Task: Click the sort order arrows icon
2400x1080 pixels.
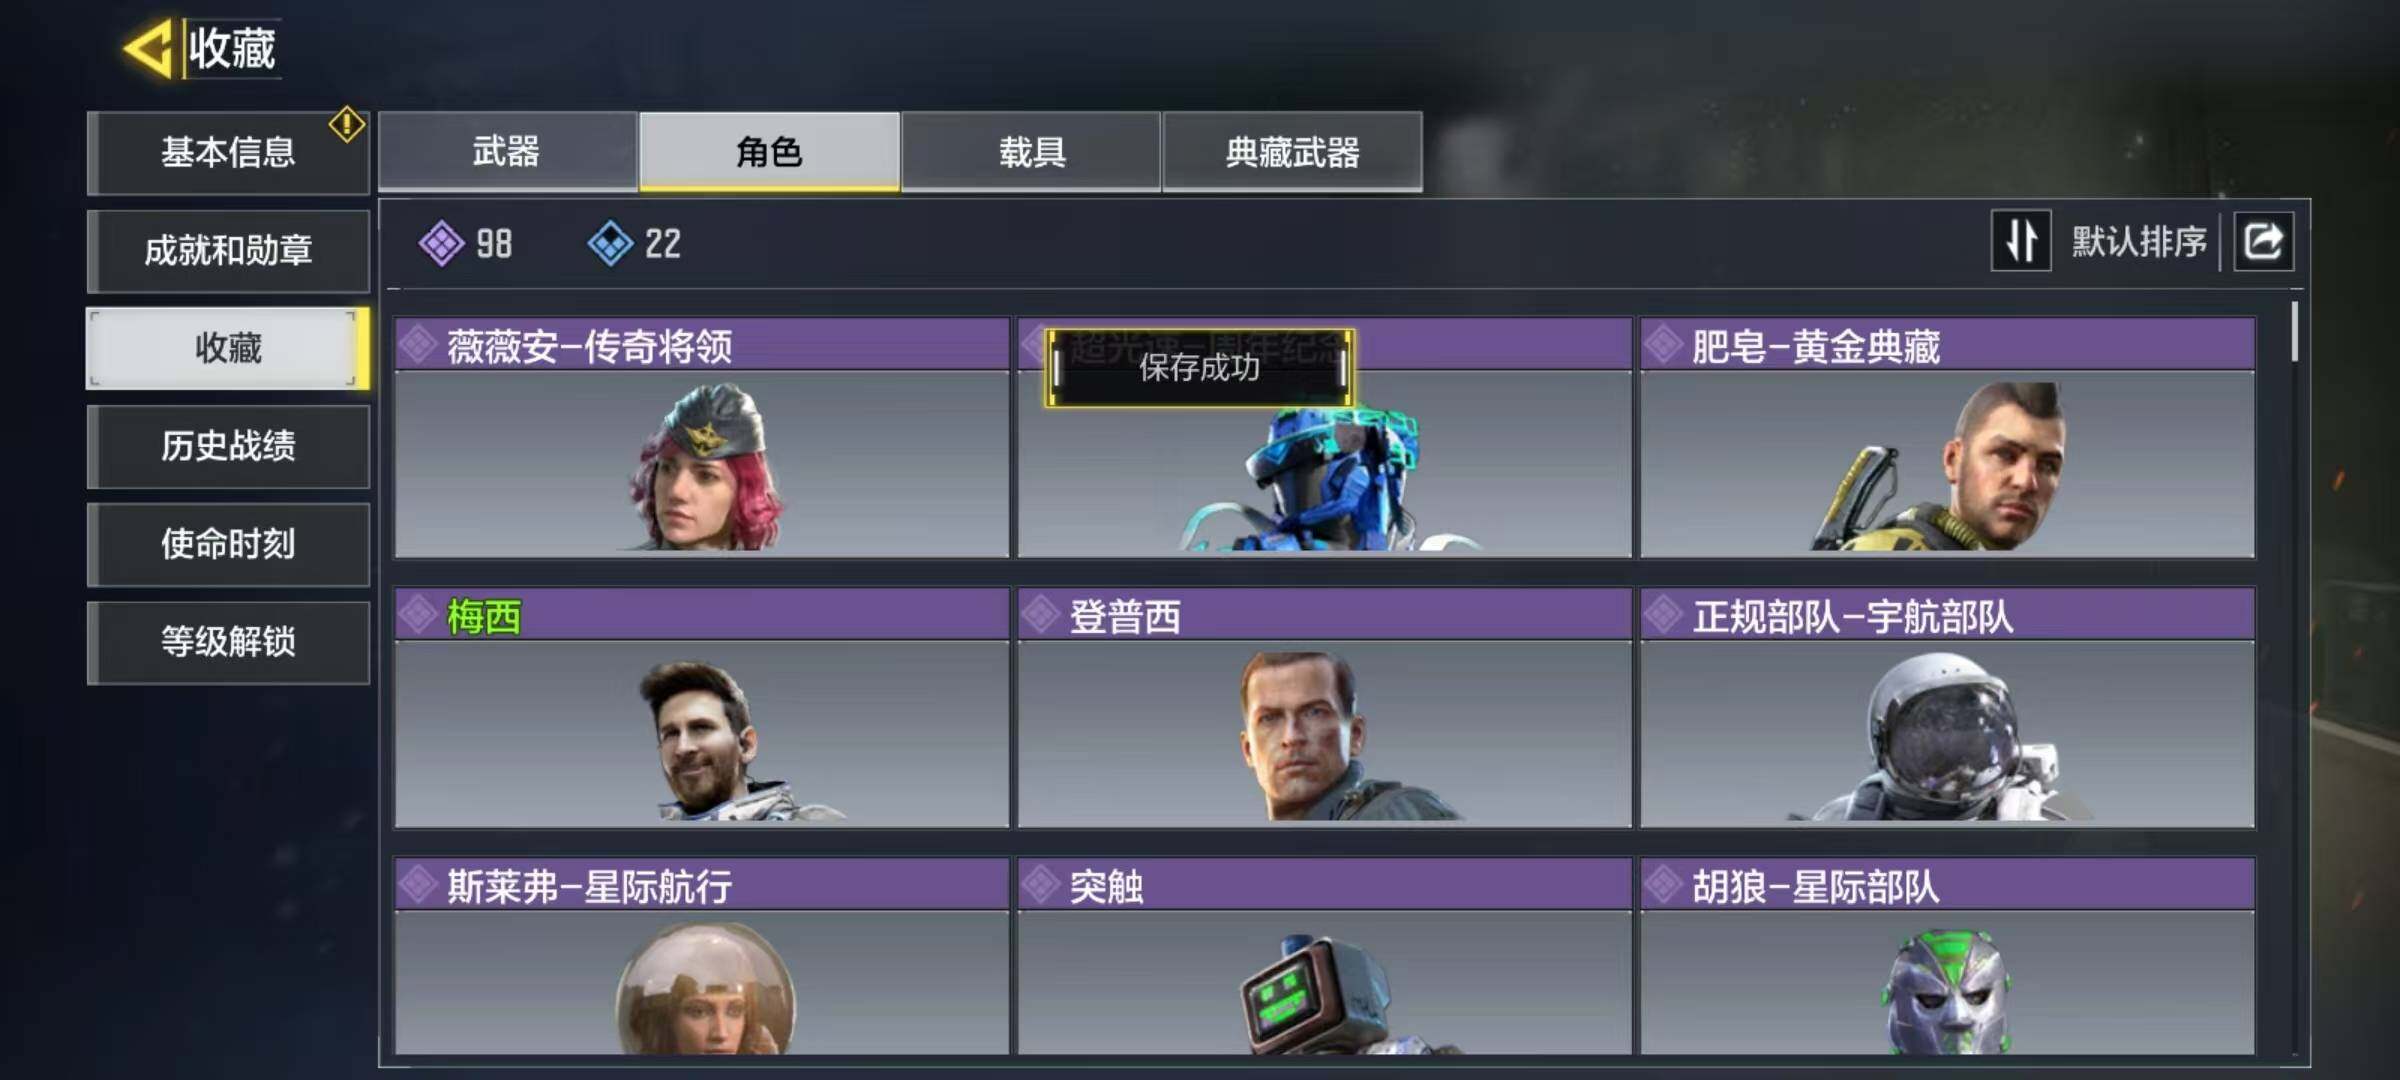Action: [2021, 241]
